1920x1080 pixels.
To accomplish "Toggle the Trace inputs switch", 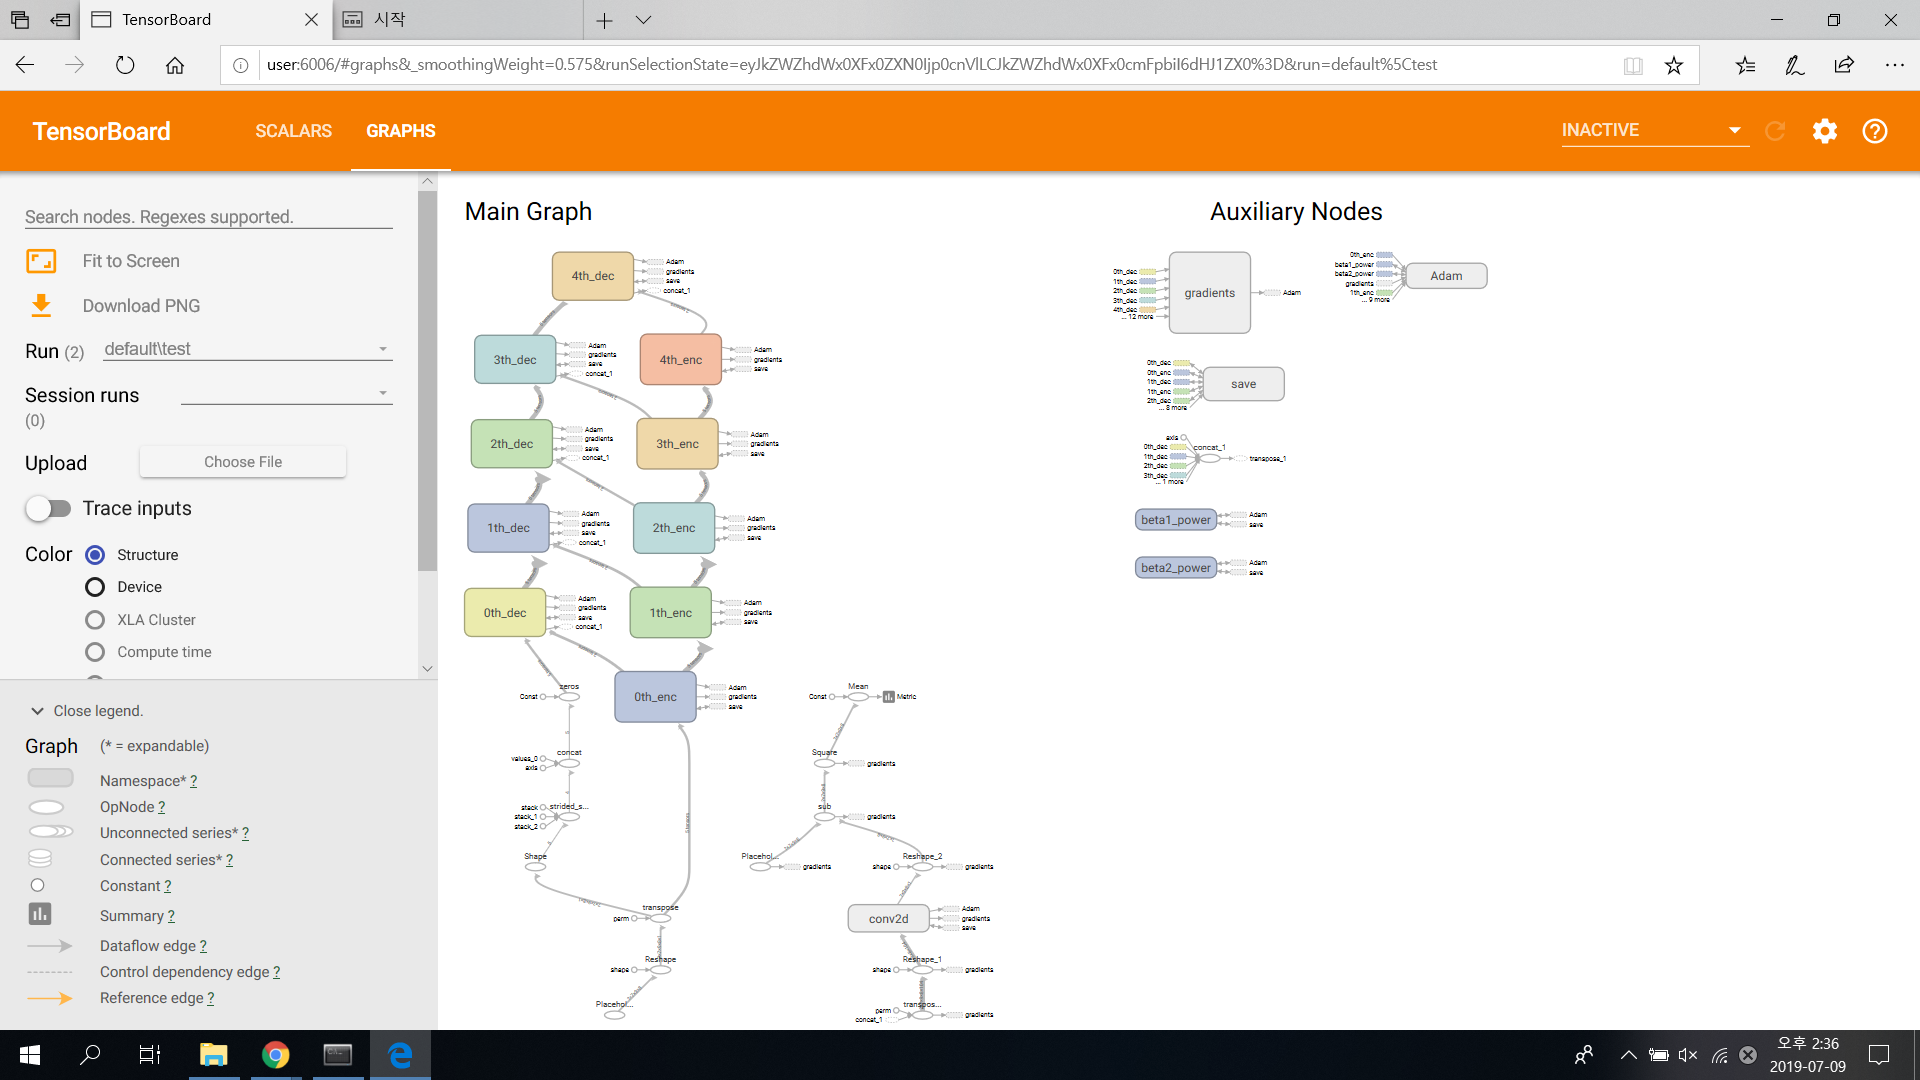I will pos(48,509).
